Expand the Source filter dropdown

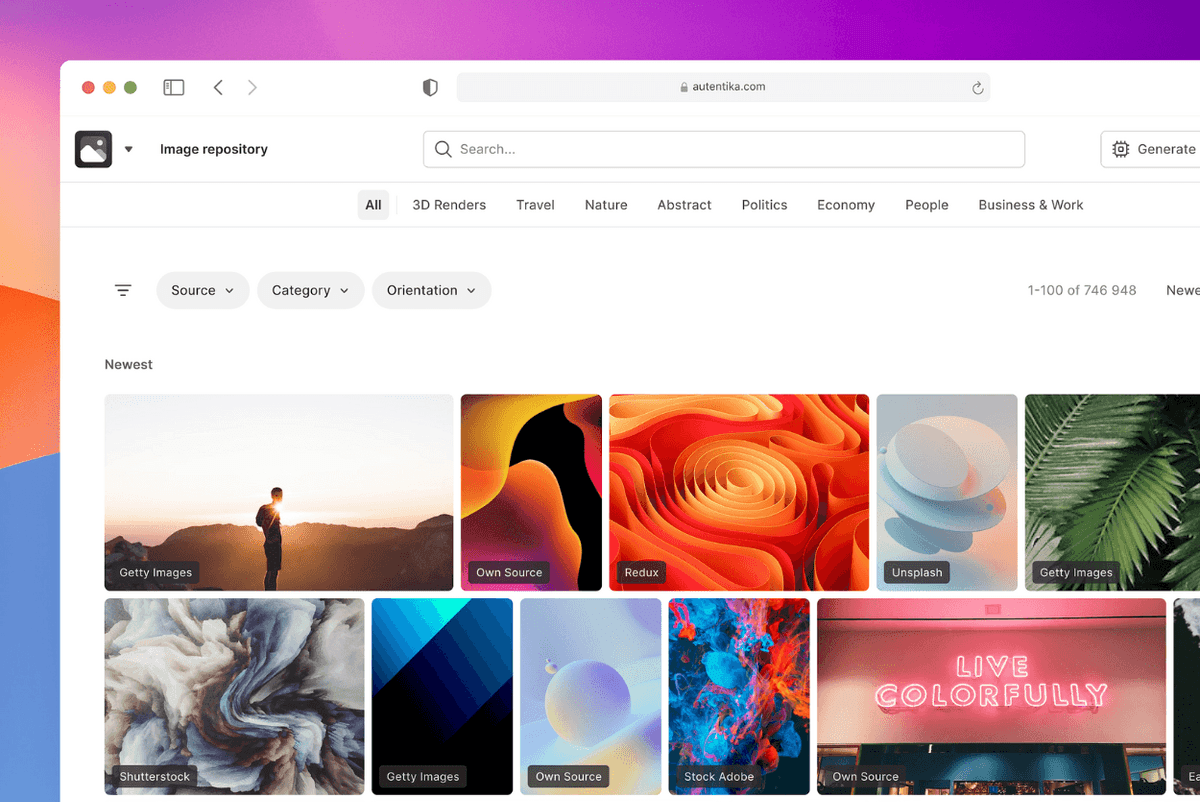203,290
